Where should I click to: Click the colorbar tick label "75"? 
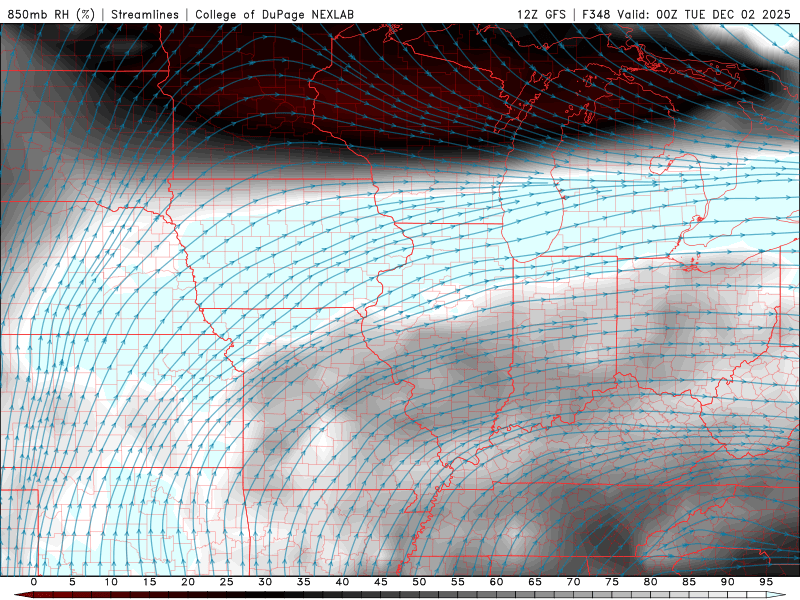(x=612, y=582)
